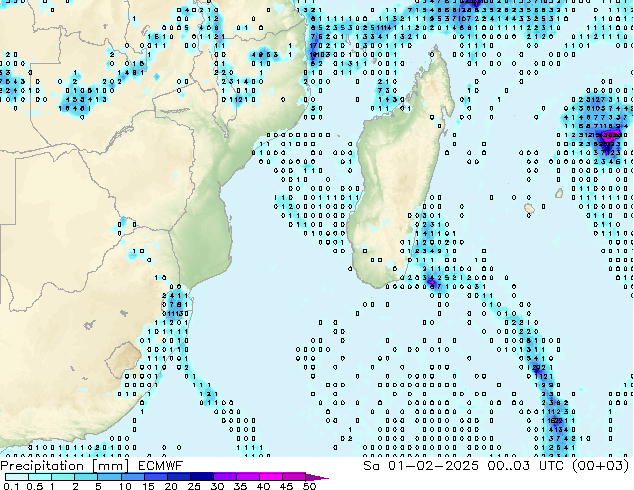Click the 'Sa' weekday label
634x490 pixels.
click(371, 466)
